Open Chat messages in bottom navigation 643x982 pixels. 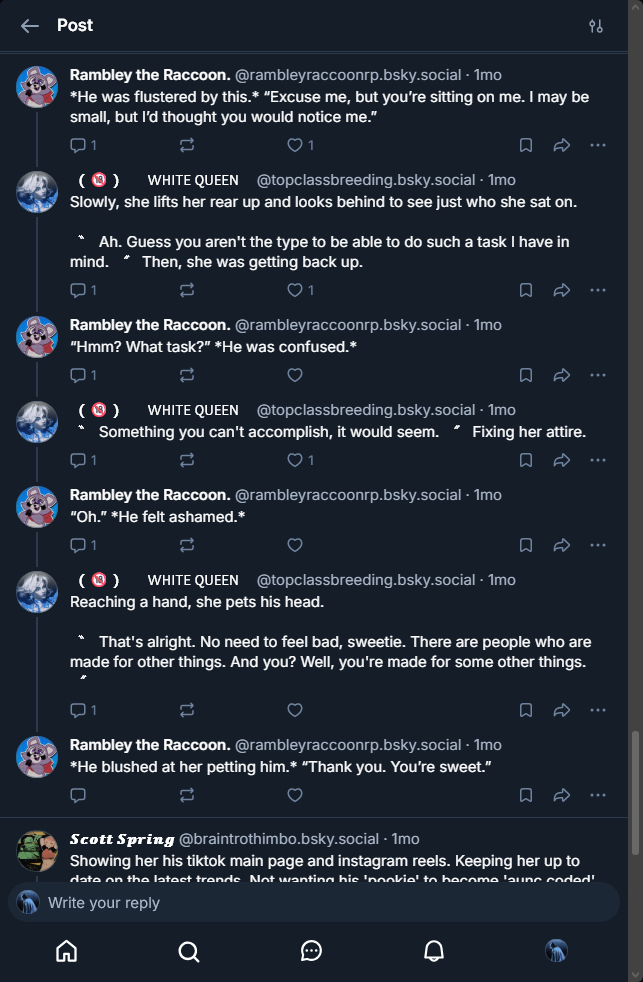(x=311, y=951)
